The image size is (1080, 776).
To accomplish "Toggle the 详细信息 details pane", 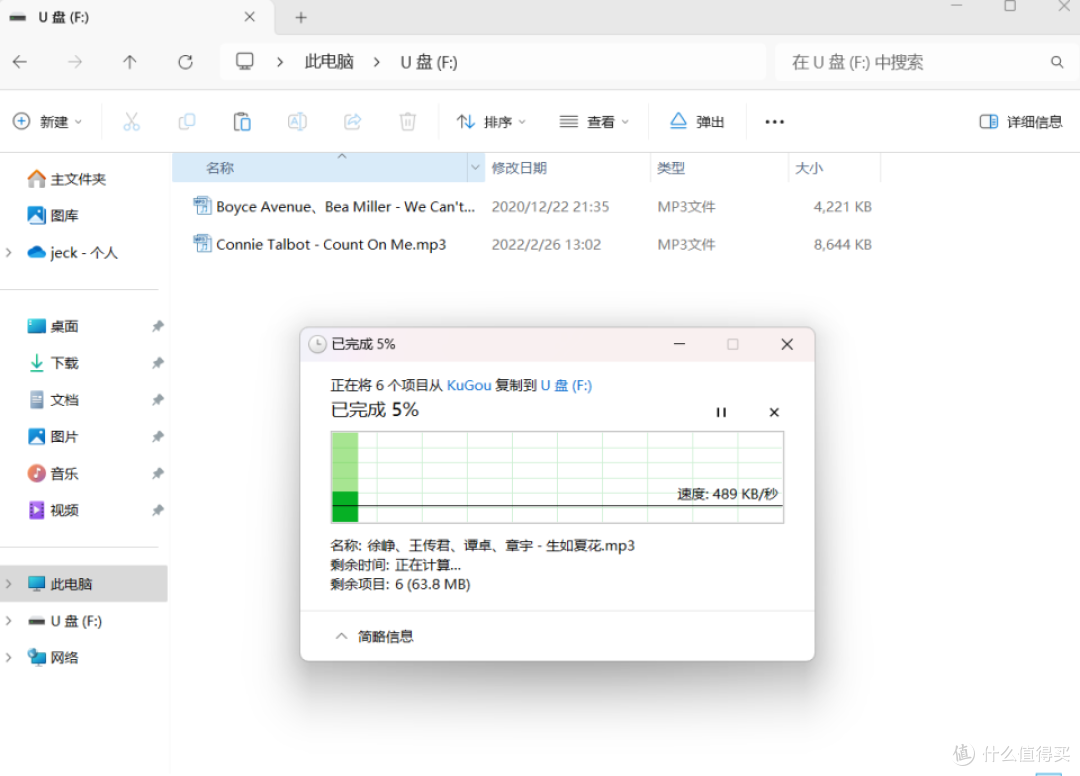I will (x=1021, y=122).
